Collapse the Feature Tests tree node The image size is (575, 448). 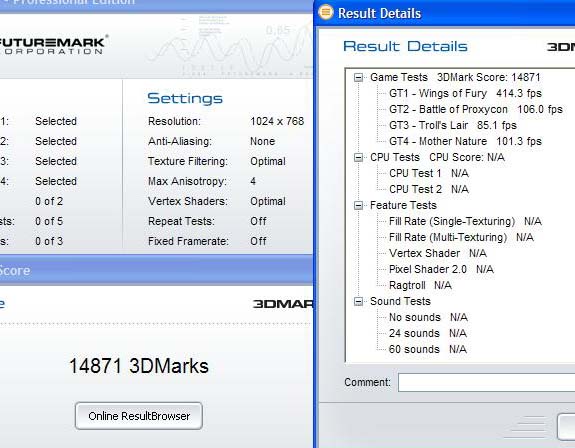pyautogui.click(x=358, y=205)
